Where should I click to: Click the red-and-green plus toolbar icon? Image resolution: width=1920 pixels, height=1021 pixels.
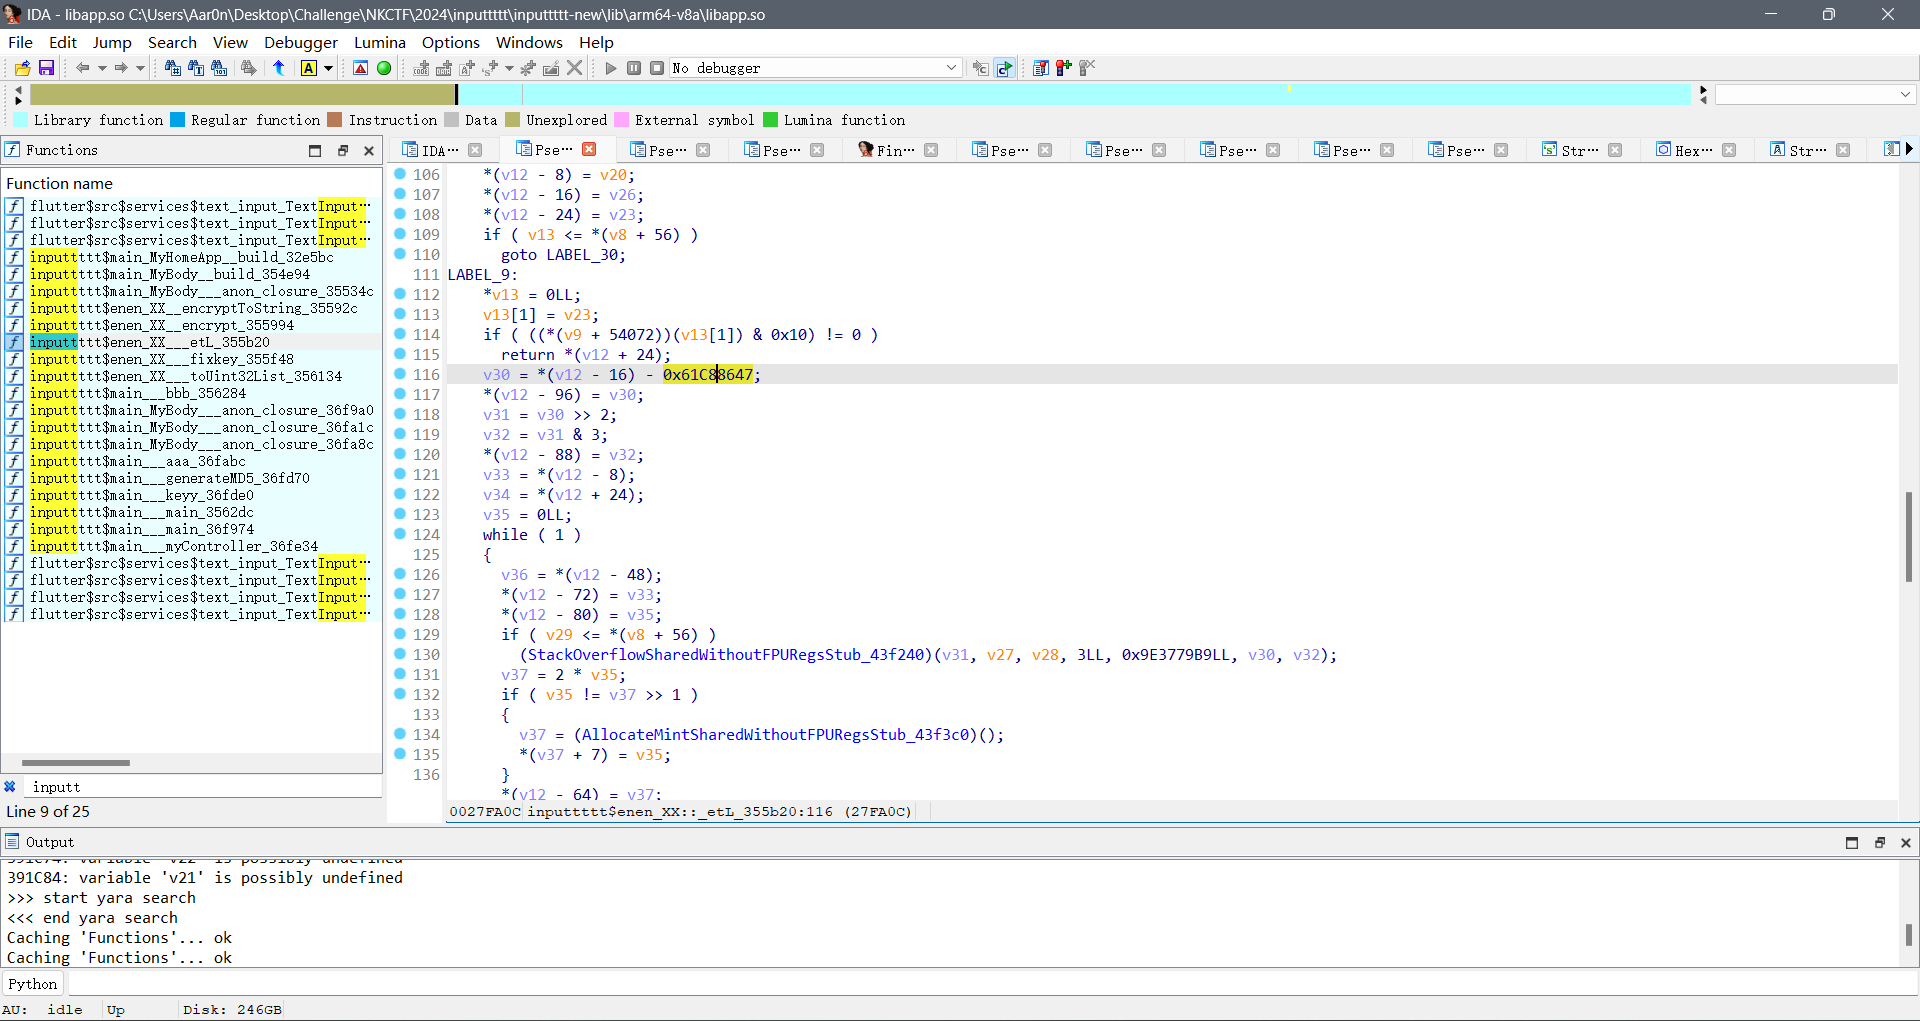click(1064, 68)
